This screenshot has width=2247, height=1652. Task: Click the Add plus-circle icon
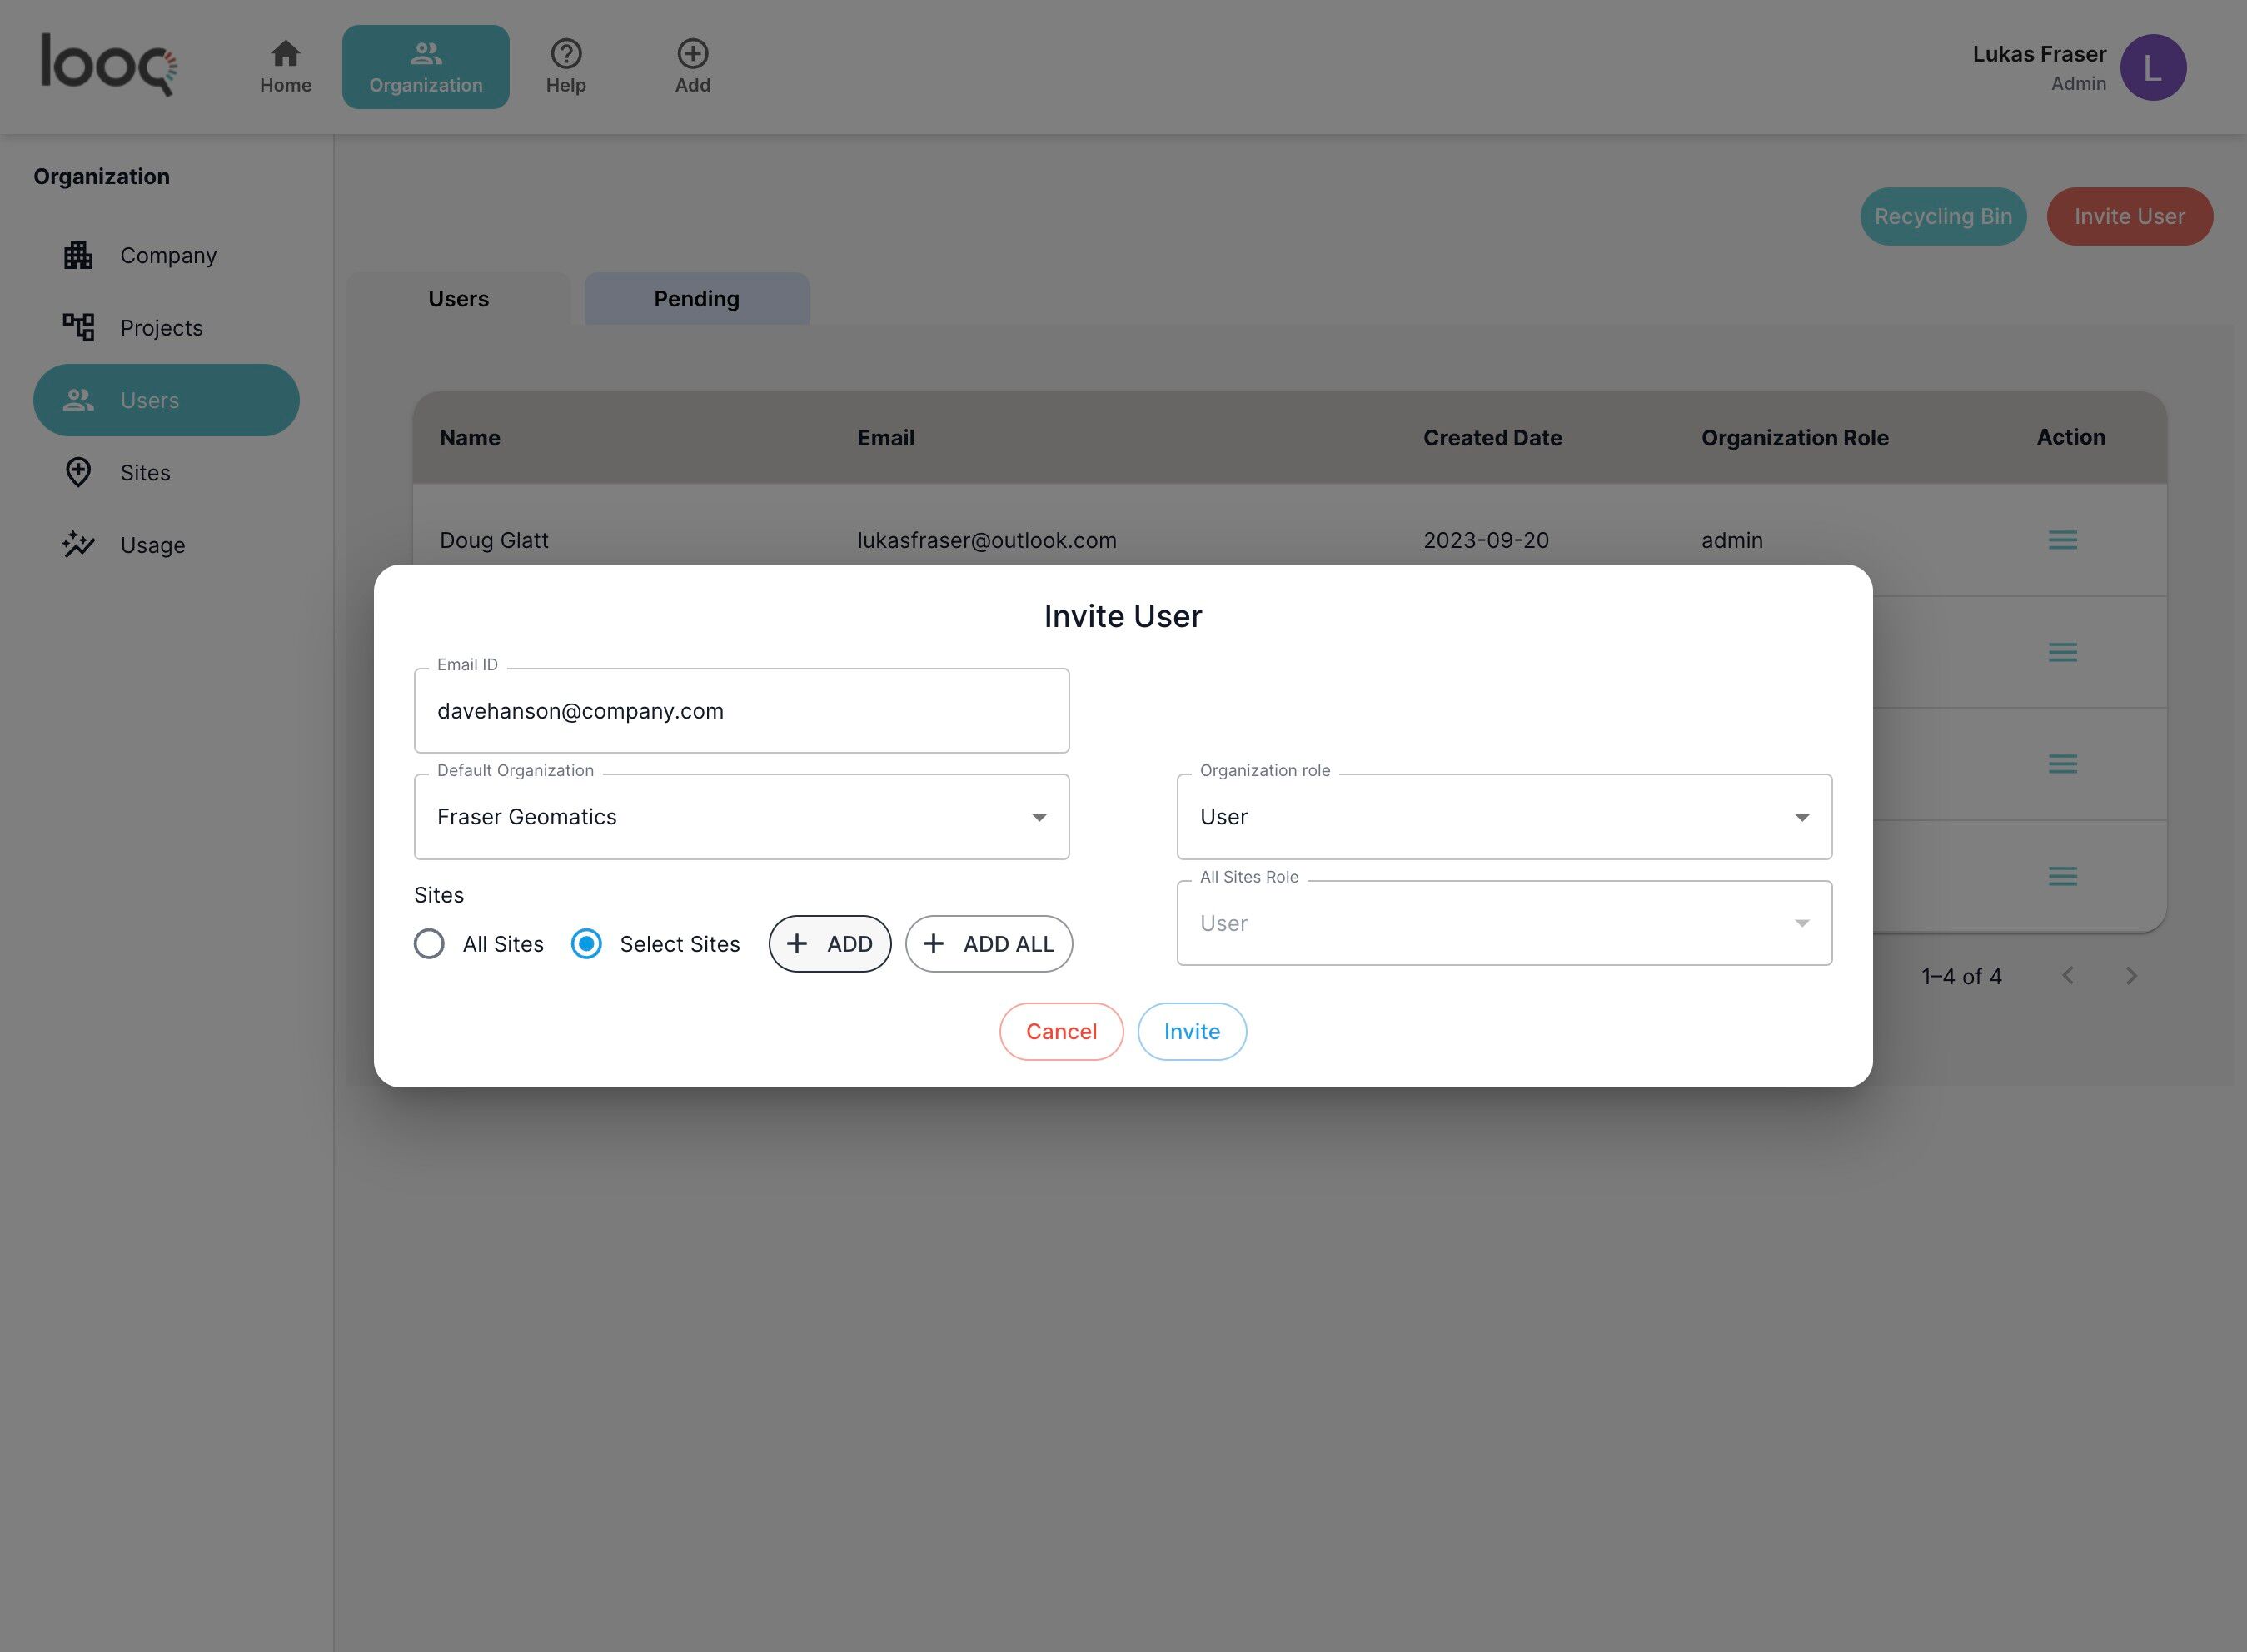pyautogui.click(x=692, y=54)
